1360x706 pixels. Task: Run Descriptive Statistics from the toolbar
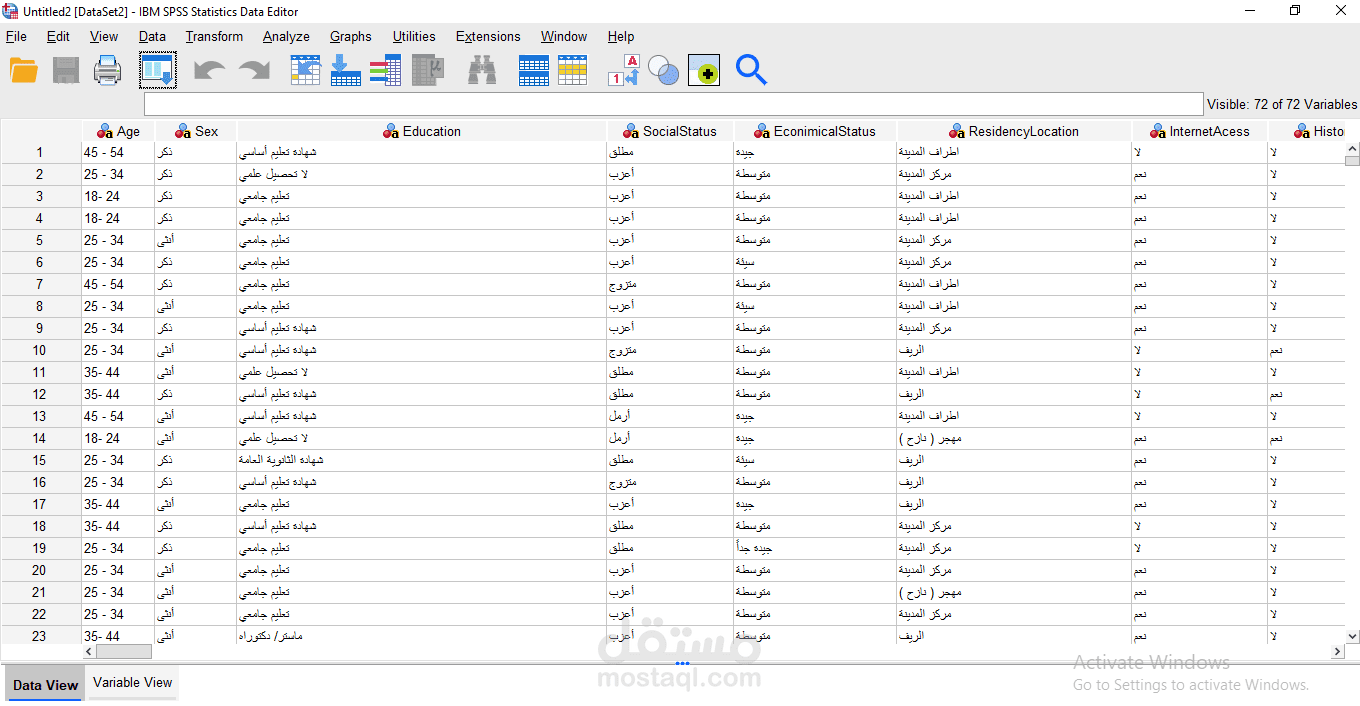click(428, 70)
